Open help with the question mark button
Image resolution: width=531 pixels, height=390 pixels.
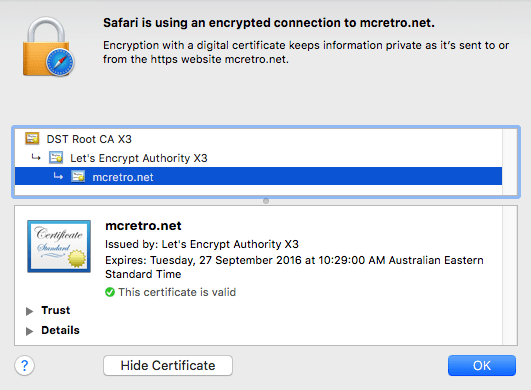[24, 366]
